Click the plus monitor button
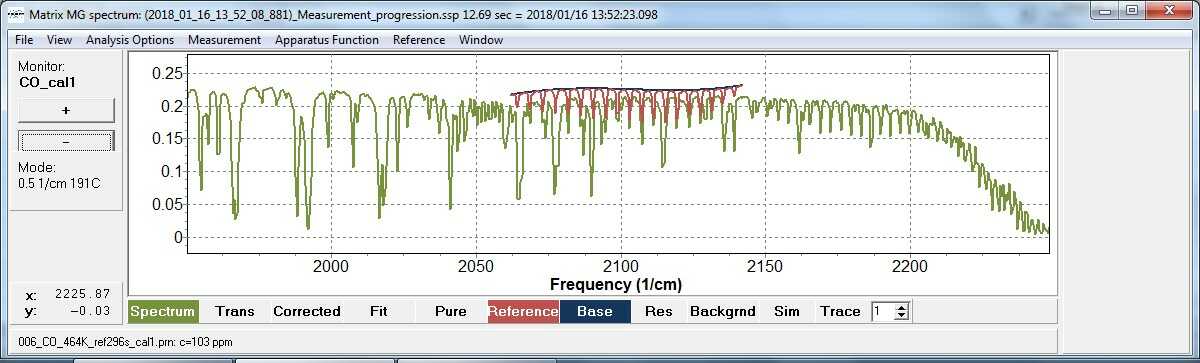The width and height of the screenshot is (1200, 363). (66, 110)
